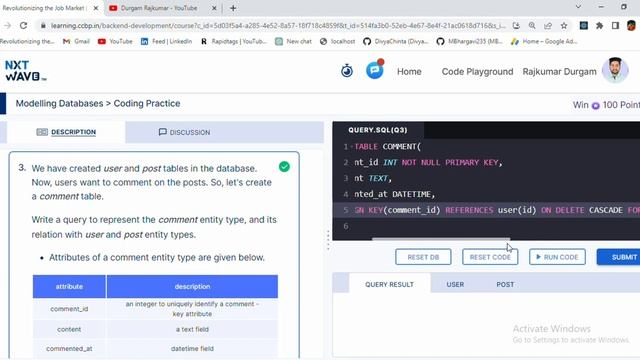The width and height of the screenshot is (640, 360).
Task: Open the localhost bookmark
Action: click(x=338, y=41)
